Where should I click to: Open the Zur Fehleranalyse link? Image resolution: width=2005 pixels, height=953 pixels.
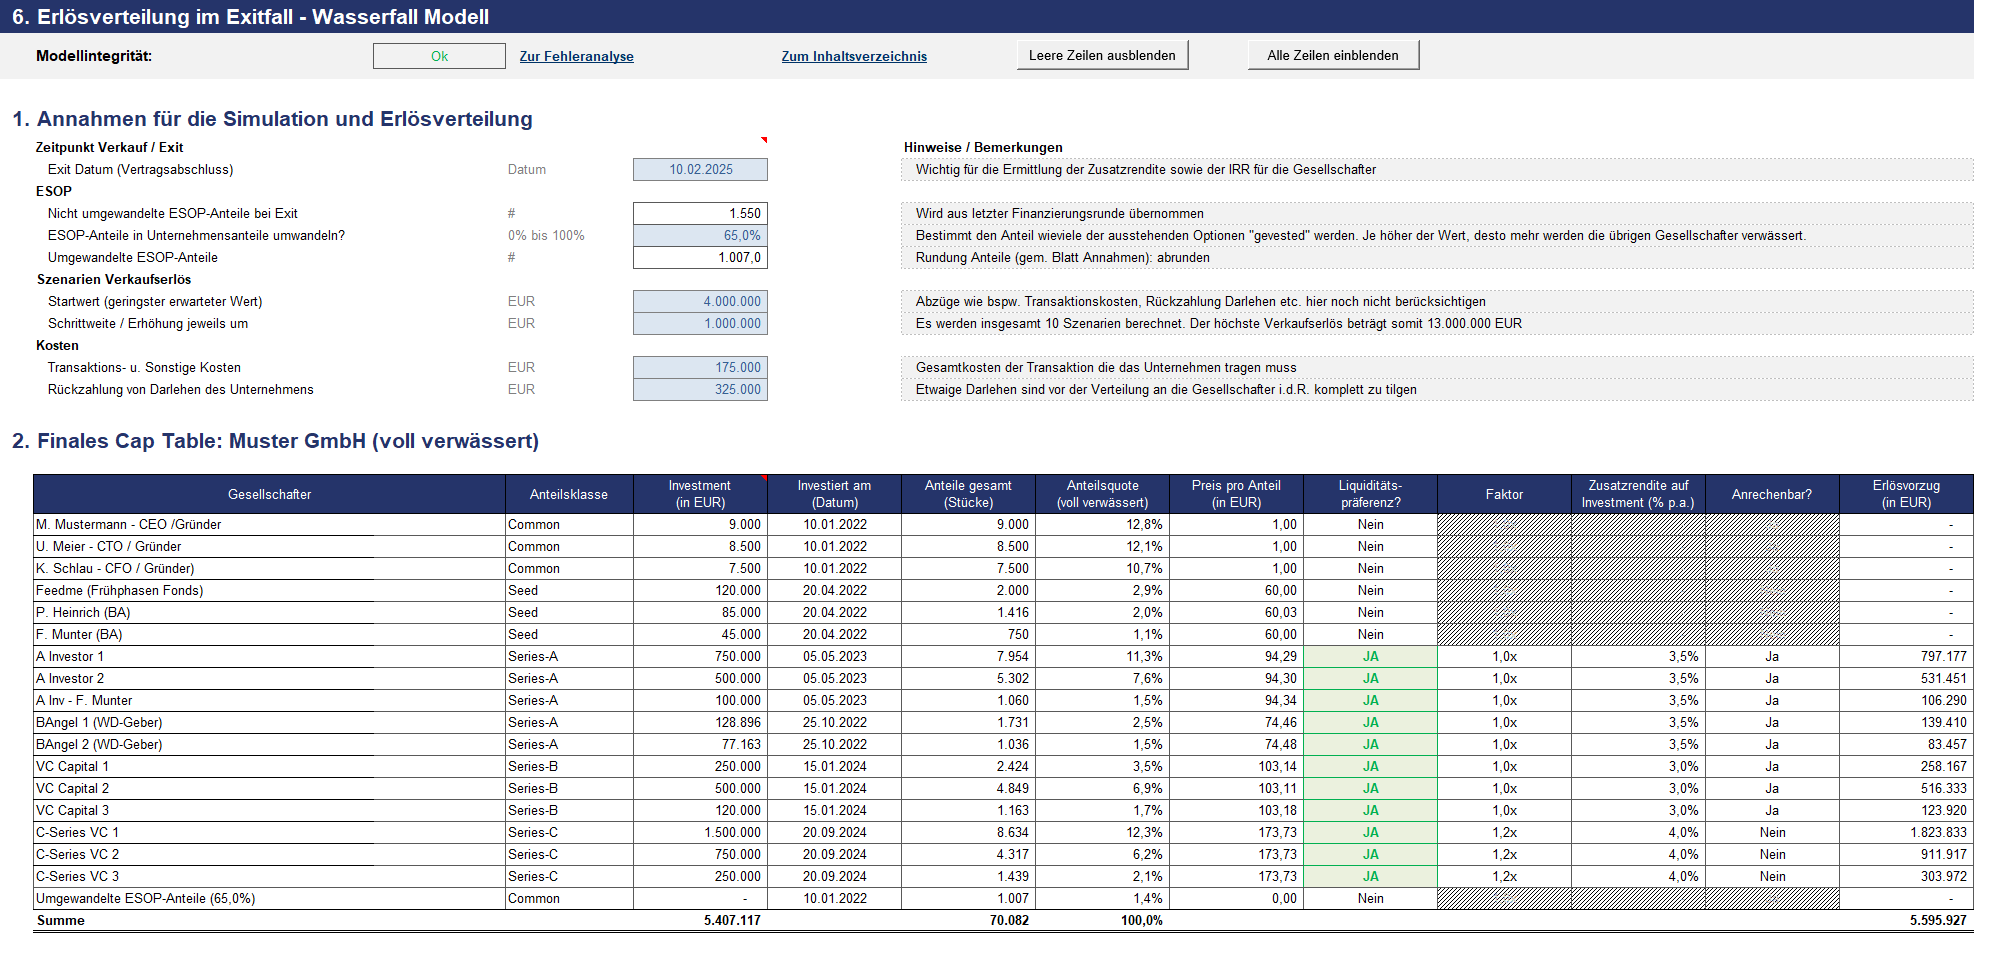(x=576, y=56)
